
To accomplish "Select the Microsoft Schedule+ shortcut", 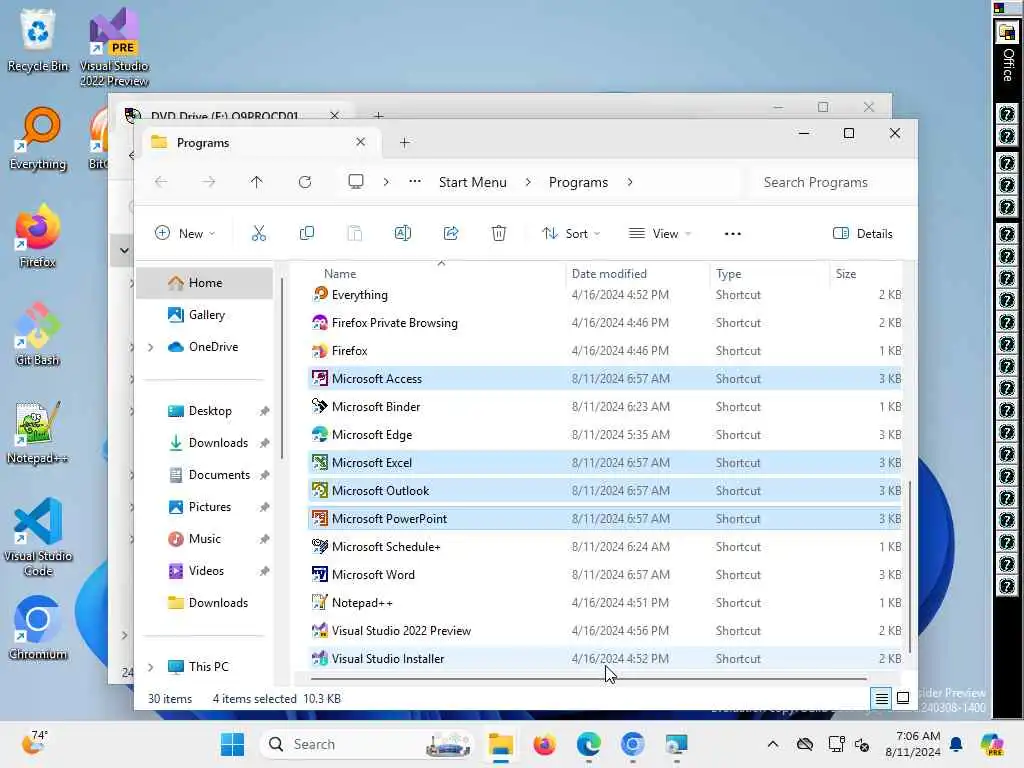I will (x=605, y=547).
